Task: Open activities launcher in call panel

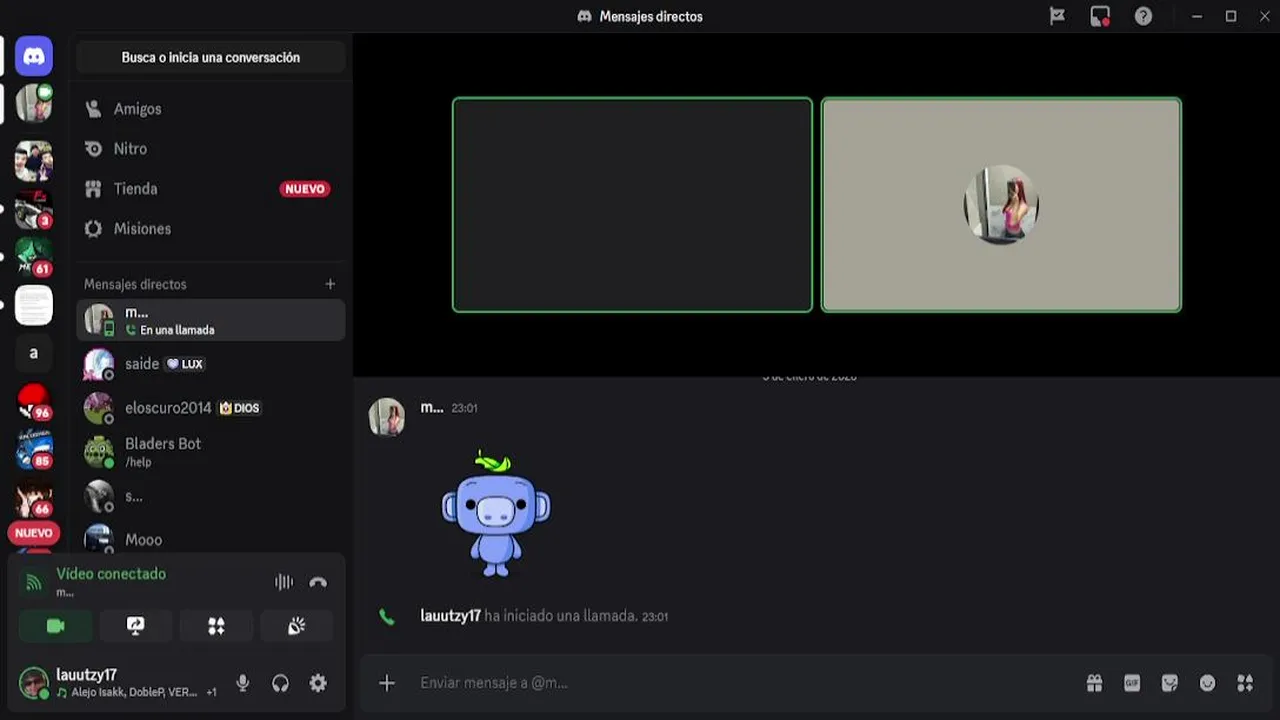Action: click(x=216, y=626)
